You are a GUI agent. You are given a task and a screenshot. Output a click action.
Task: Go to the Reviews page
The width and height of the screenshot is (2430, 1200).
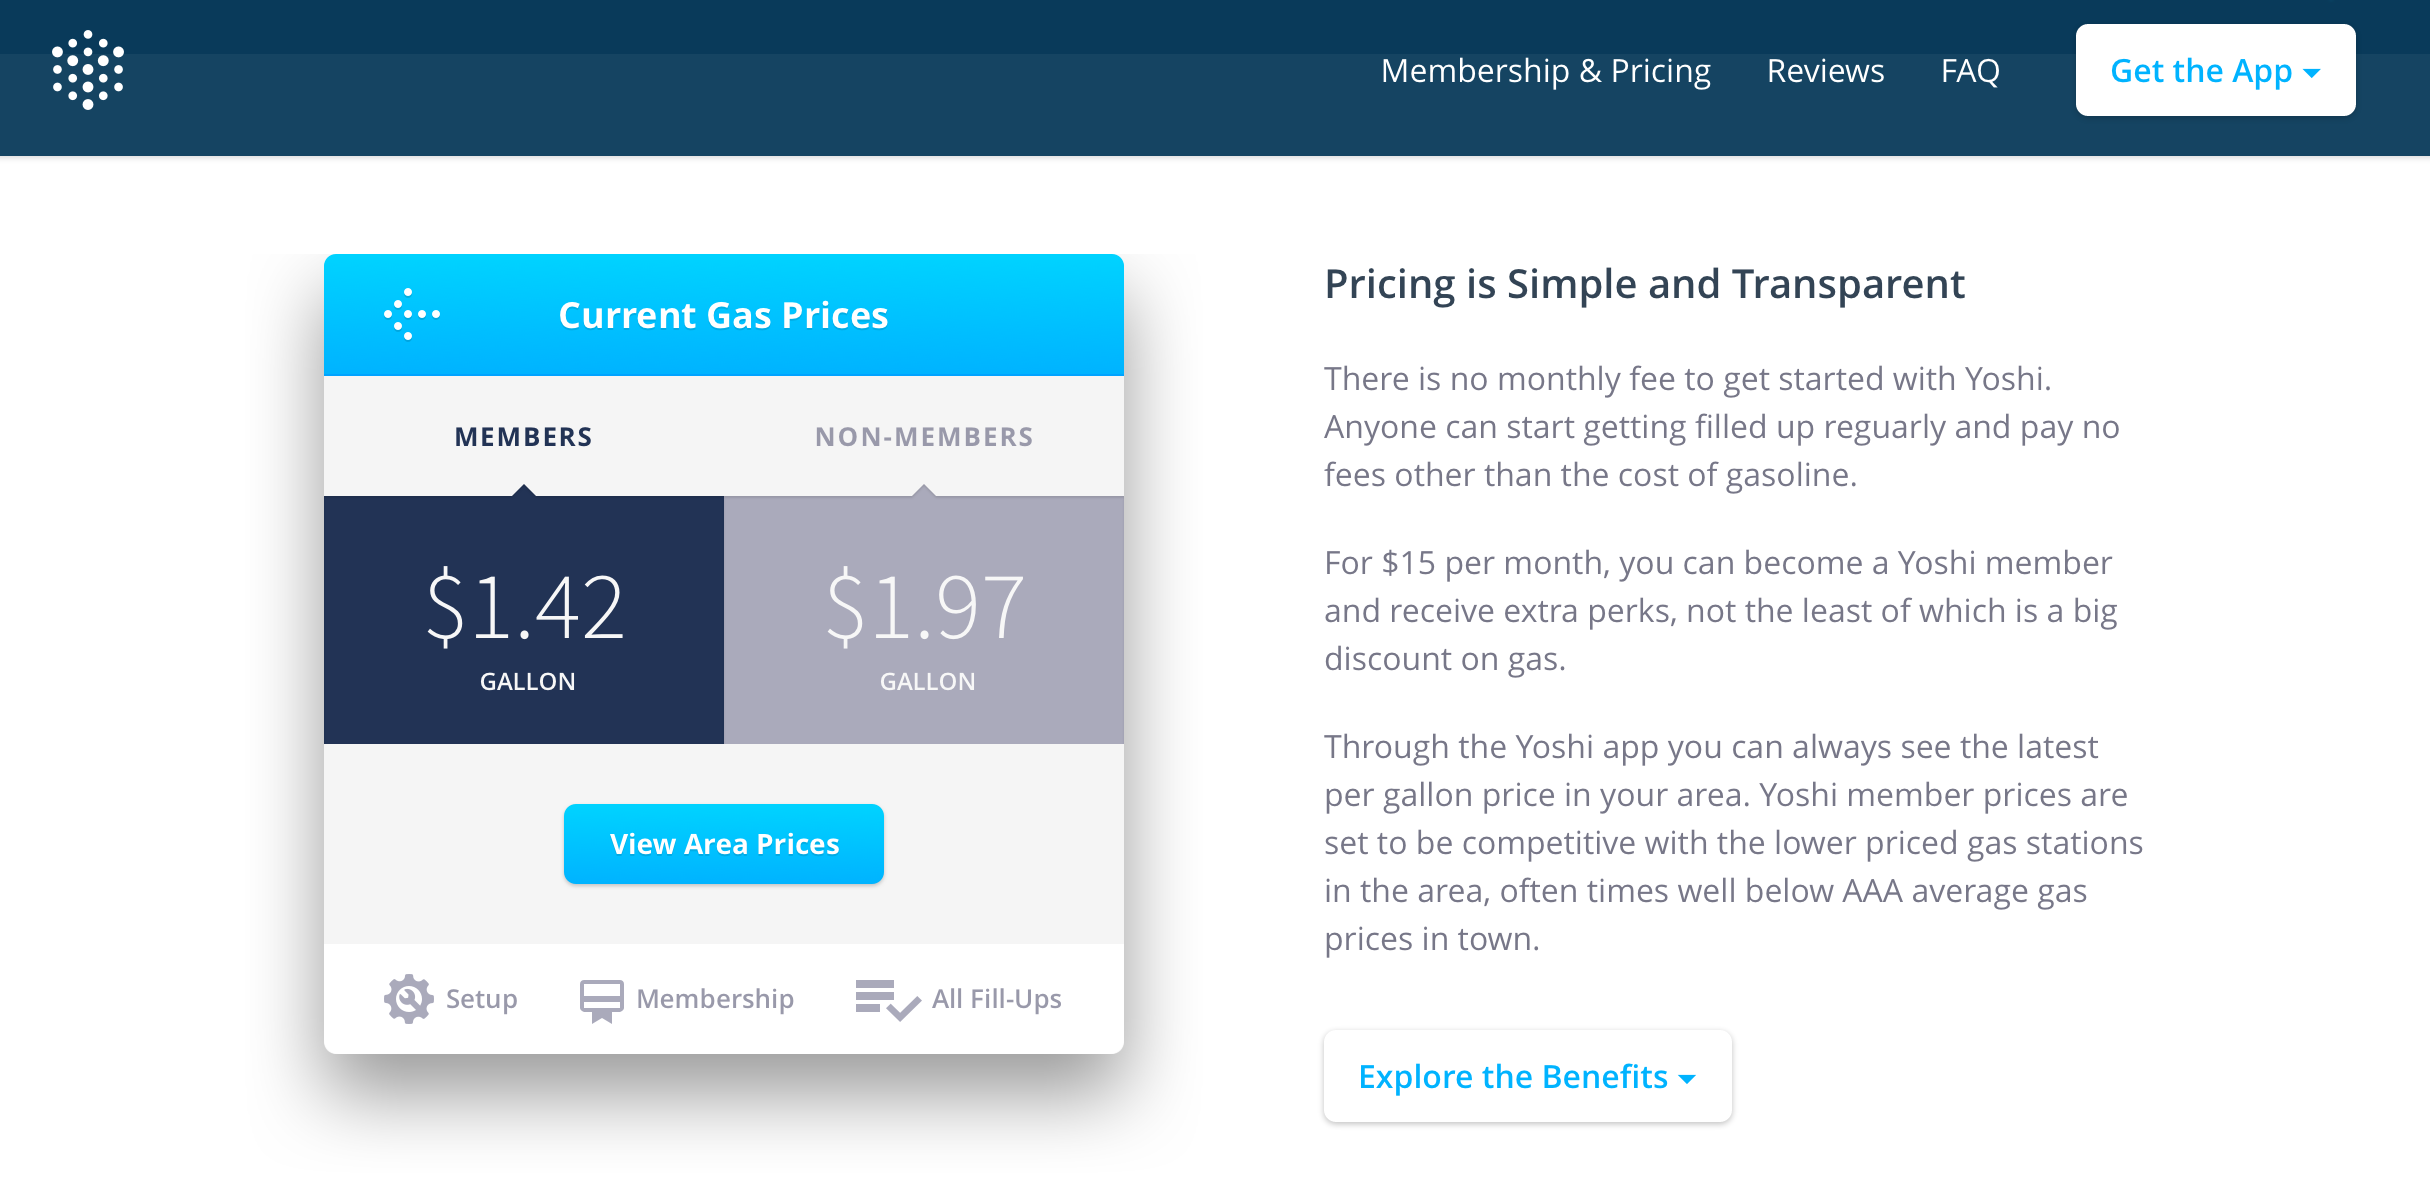pyautogui.click(x=1825, y=71)
